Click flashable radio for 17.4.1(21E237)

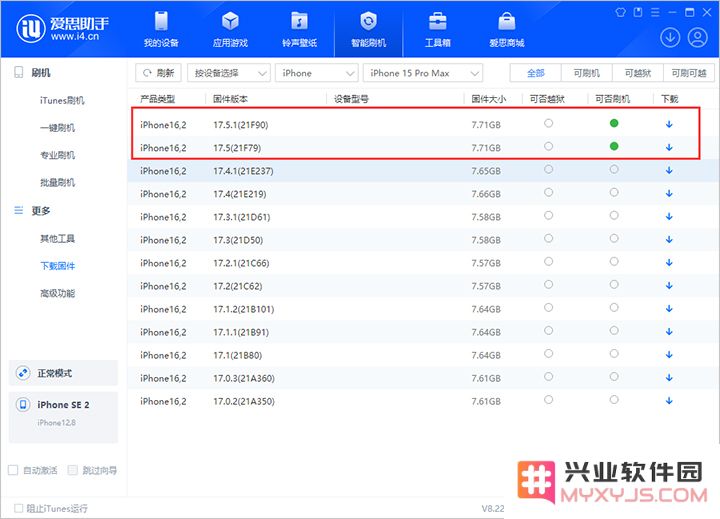coord(614,169)
